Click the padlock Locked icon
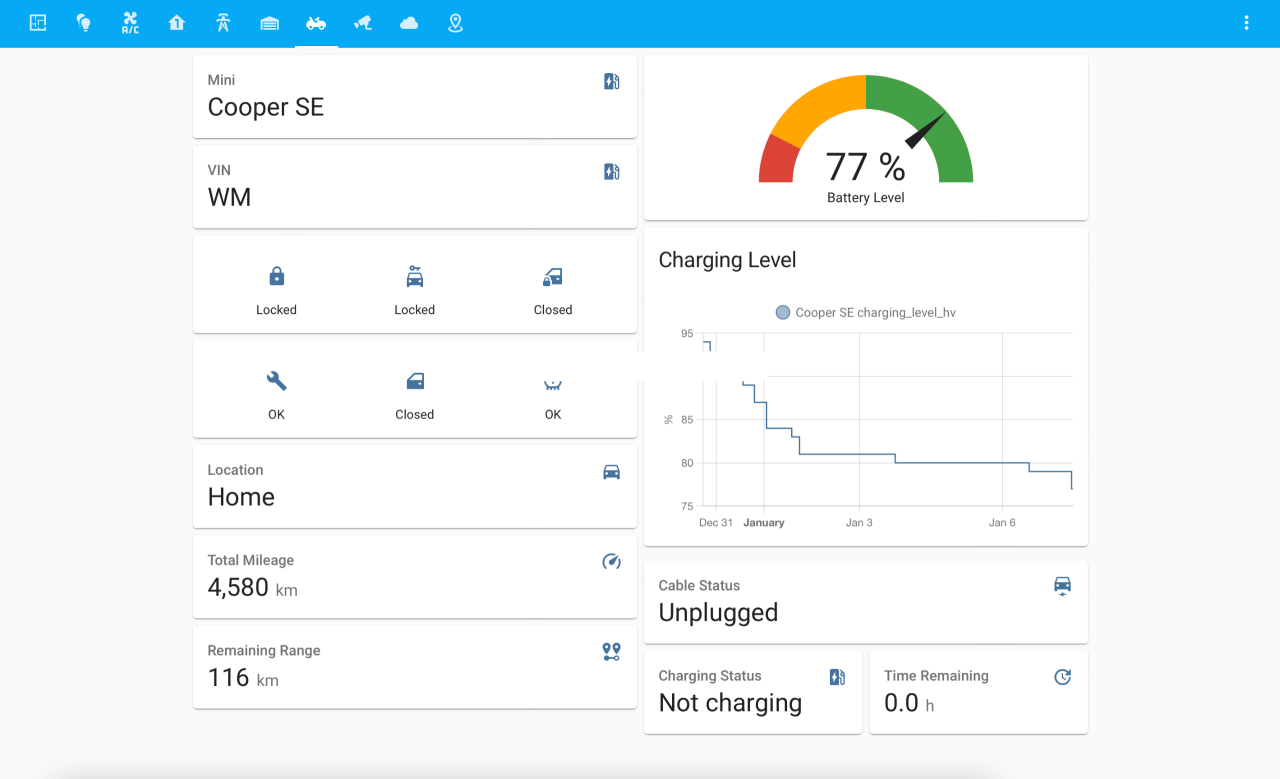Screen dimensions: 1280x779 277,277
